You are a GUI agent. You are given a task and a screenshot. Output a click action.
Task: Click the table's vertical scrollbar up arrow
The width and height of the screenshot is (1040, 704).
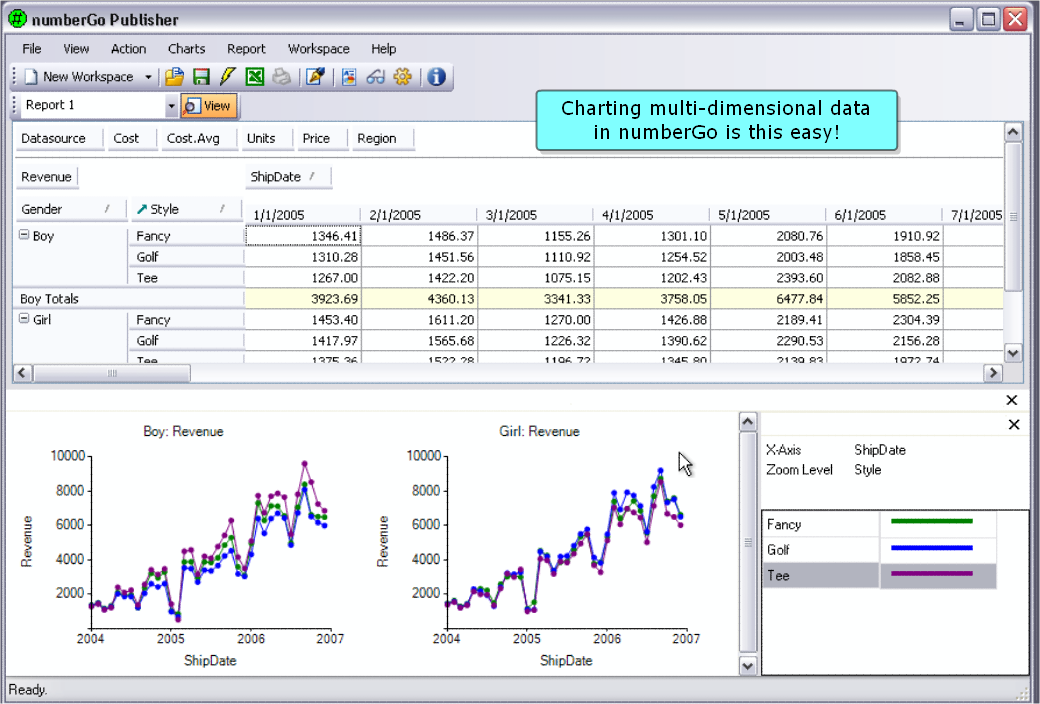coord(1012,132)
